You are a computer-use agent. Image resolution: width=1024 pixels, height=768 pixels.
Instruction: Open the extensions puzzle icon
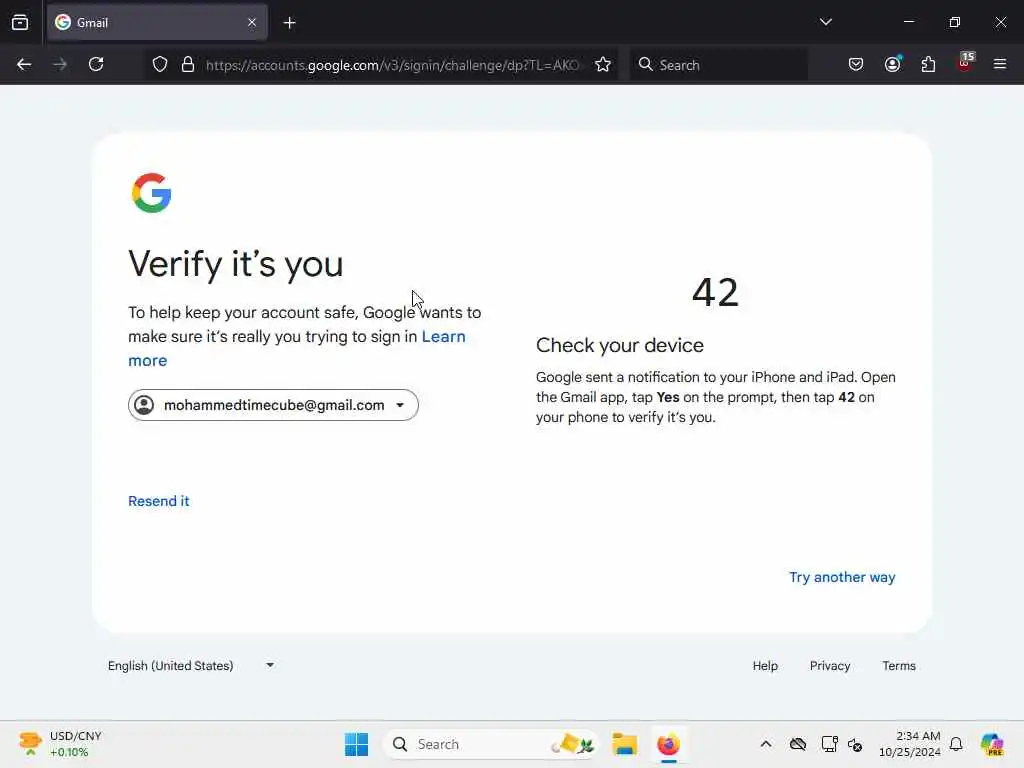[928, 65]
